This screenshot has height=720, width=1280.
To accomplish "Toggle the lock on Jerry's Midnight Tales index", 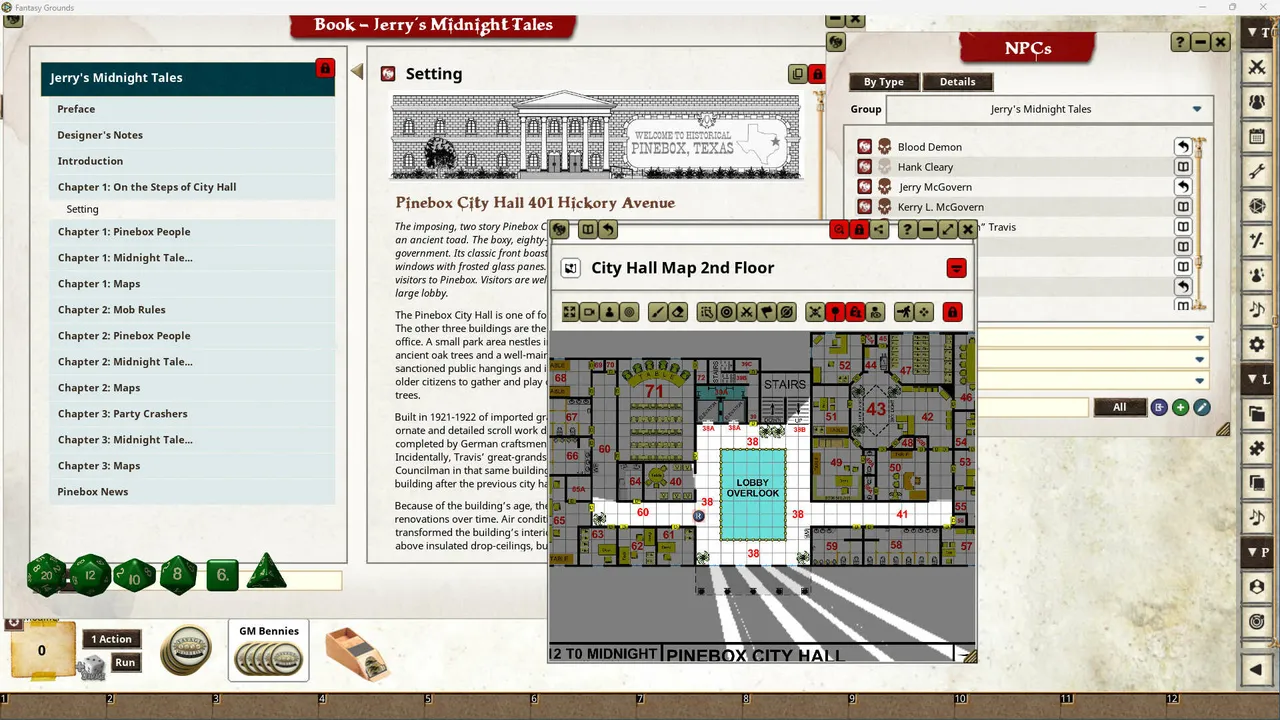I will tap(324, 68).
